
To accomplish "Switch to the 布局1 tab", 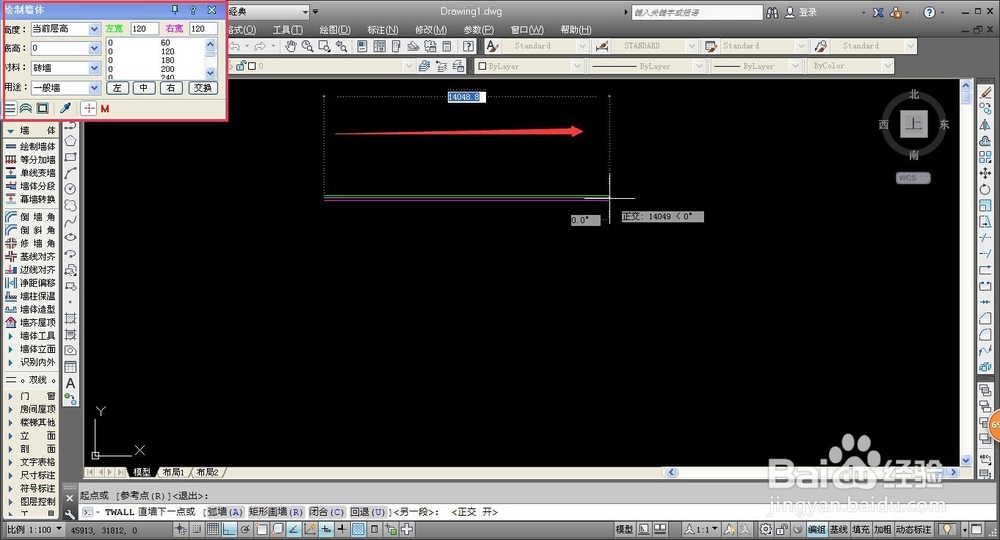I will [x=173, y=472].
